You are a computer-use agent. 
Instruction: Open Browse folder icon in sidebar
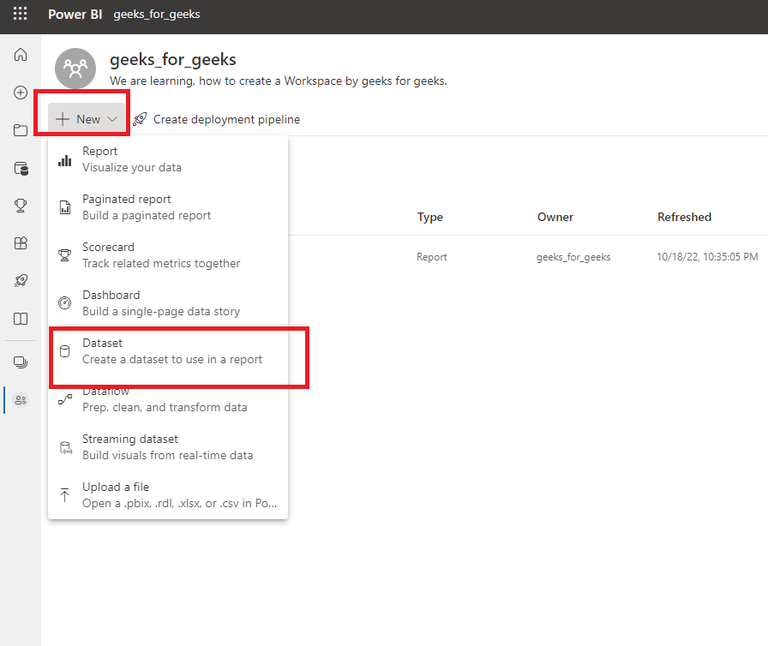tap(21, 130)
